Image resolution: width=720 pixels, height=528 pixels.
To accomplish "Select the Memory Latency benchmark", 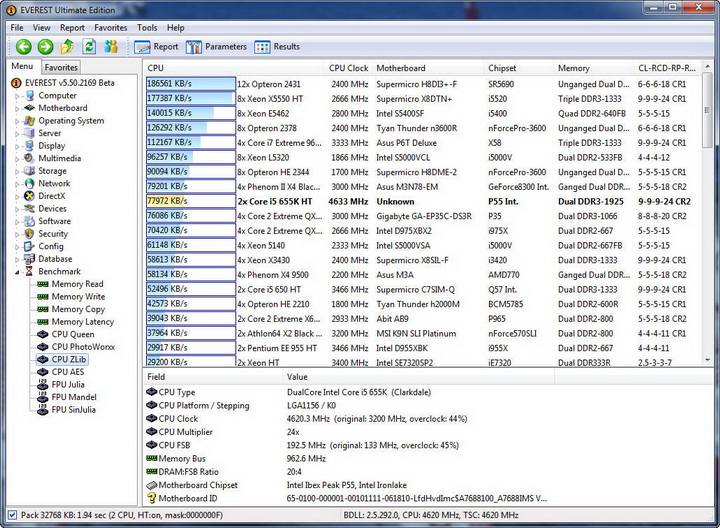I will click(x=83, y=322).
